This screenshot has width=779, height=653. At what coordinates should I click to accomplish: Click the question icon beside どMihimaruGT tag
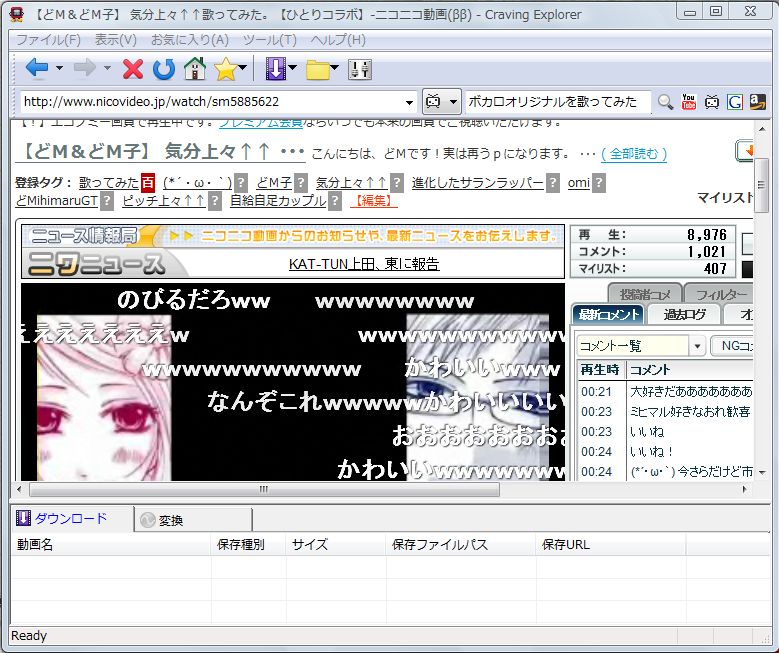[107, 201]
